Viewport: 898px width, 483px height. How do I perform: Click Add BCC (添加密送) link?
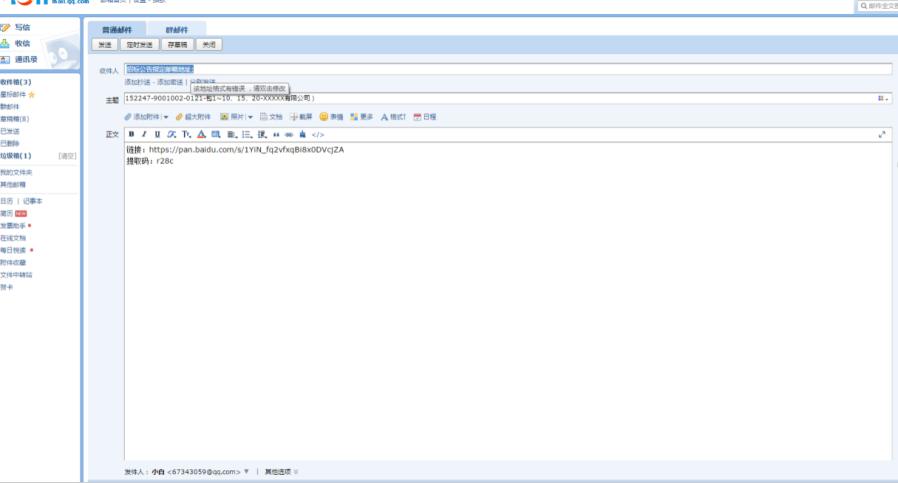[x=170, y=83]
